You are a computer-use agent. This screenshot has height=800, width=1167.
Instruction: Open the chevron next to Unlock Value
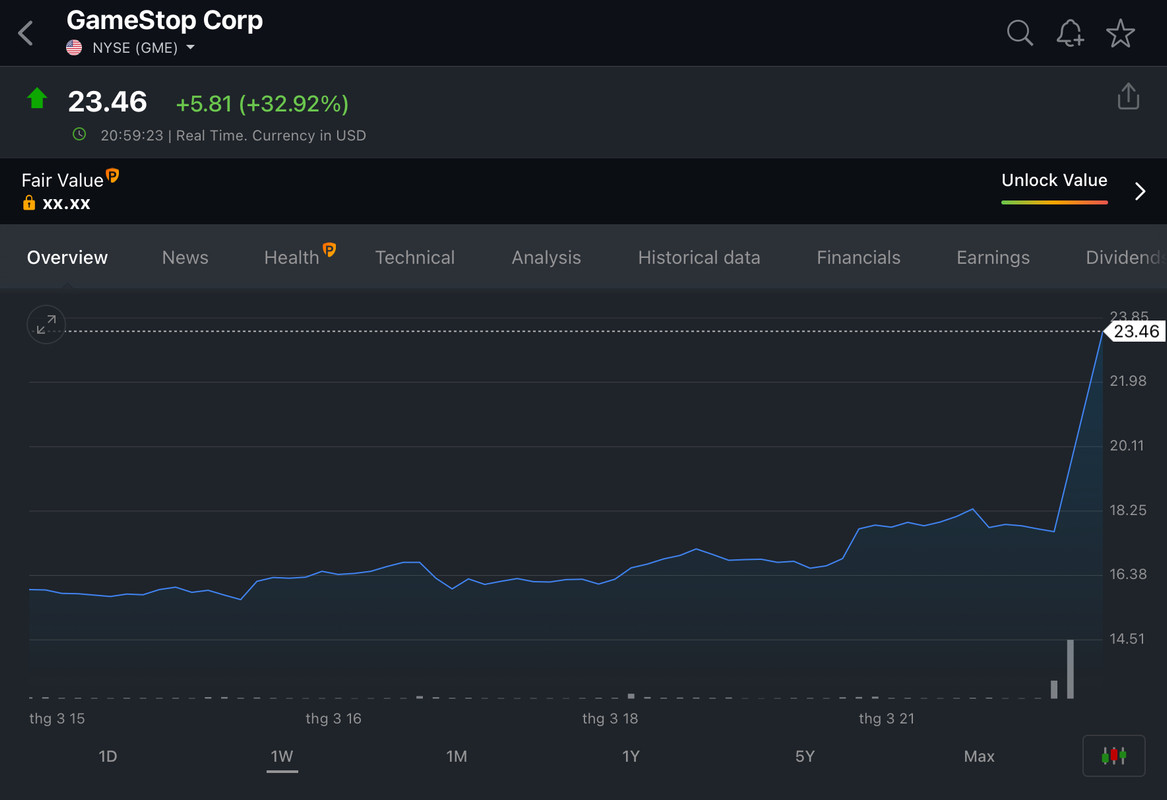click(1139, 191)
